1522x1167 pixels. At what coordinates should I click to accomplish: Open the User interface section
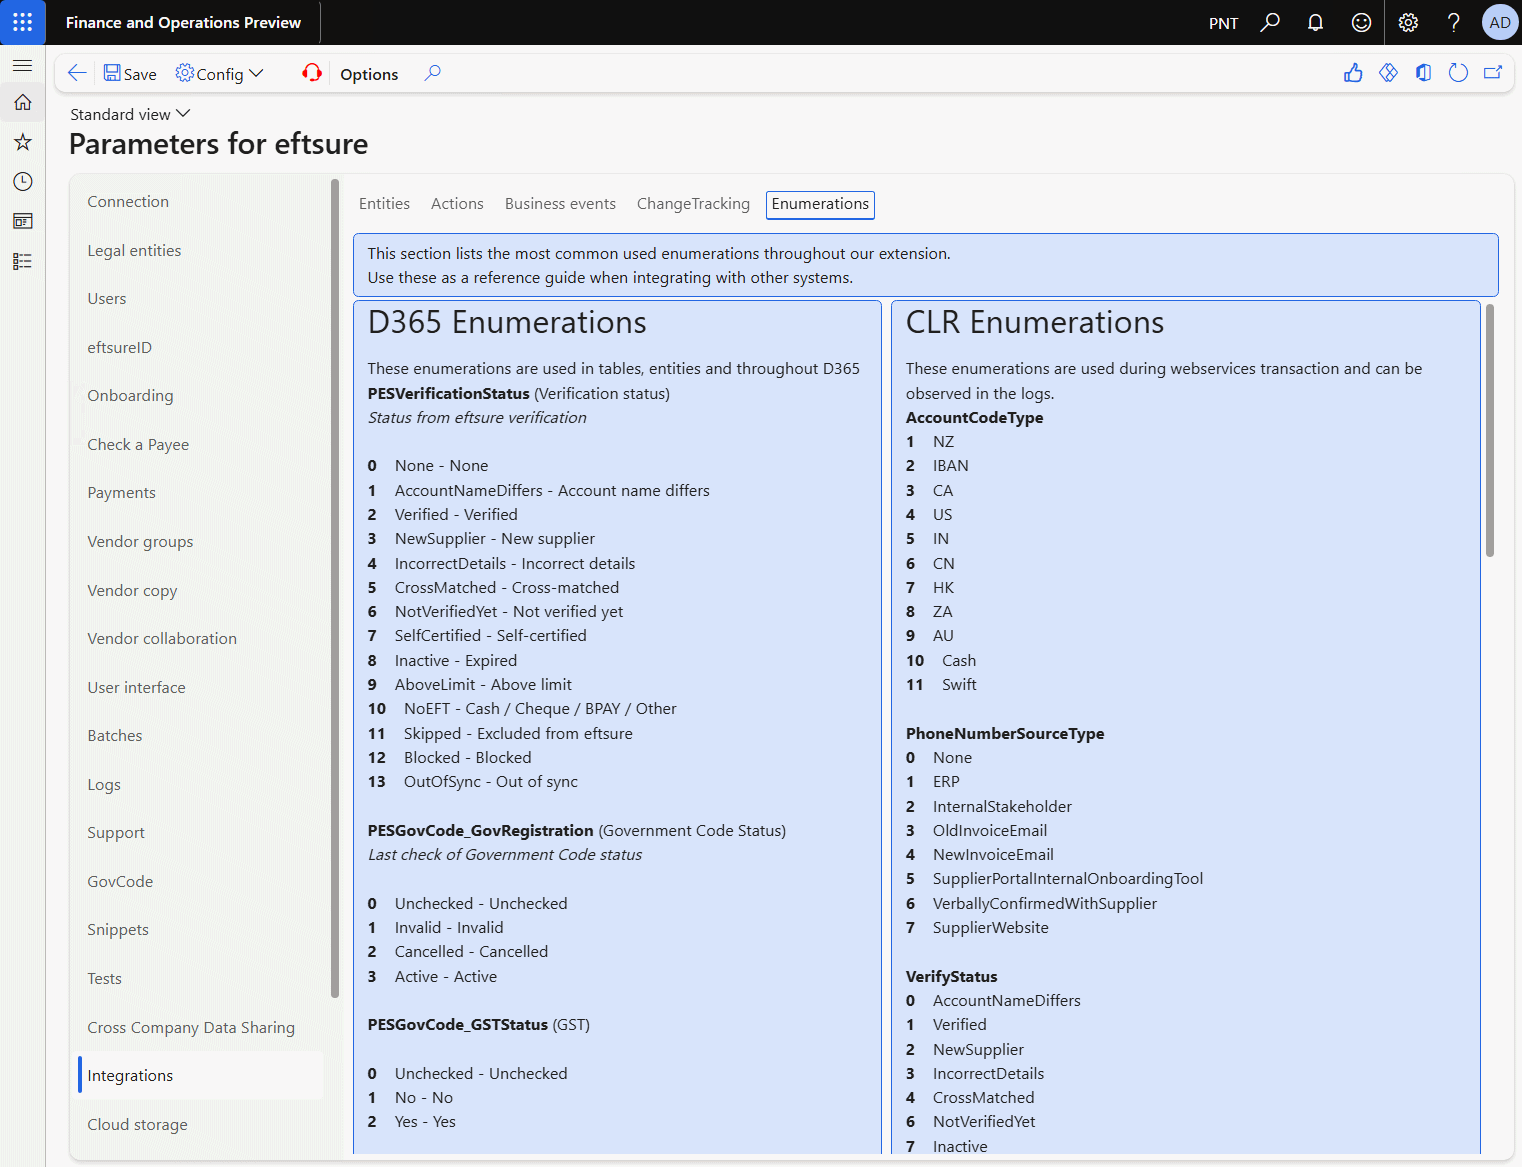136,688
